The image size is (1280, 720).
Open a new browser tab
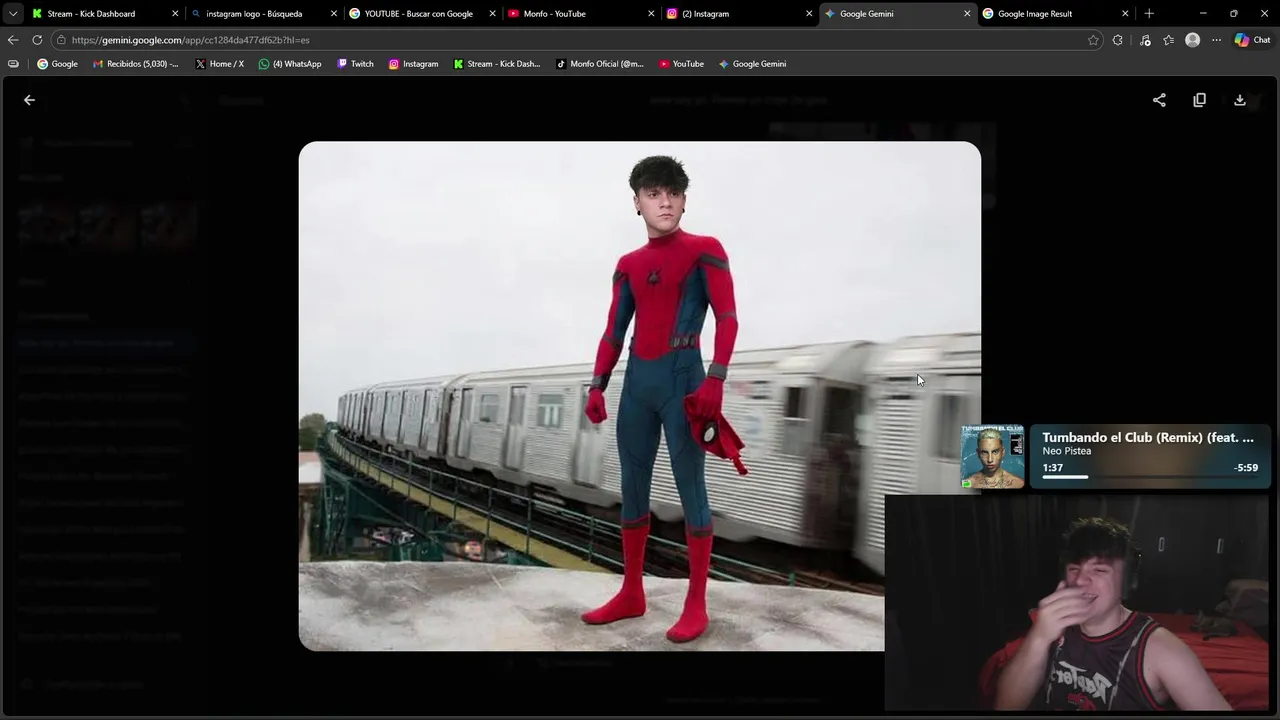coord(1149,14)
